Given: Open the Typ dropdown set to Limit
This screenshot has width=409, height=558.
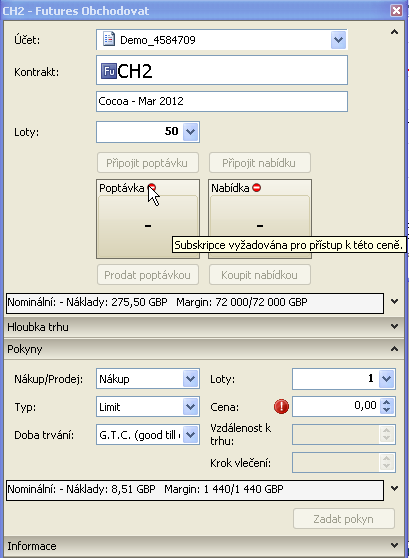Looking at the screenshot, I should click(x=191, y=406).
